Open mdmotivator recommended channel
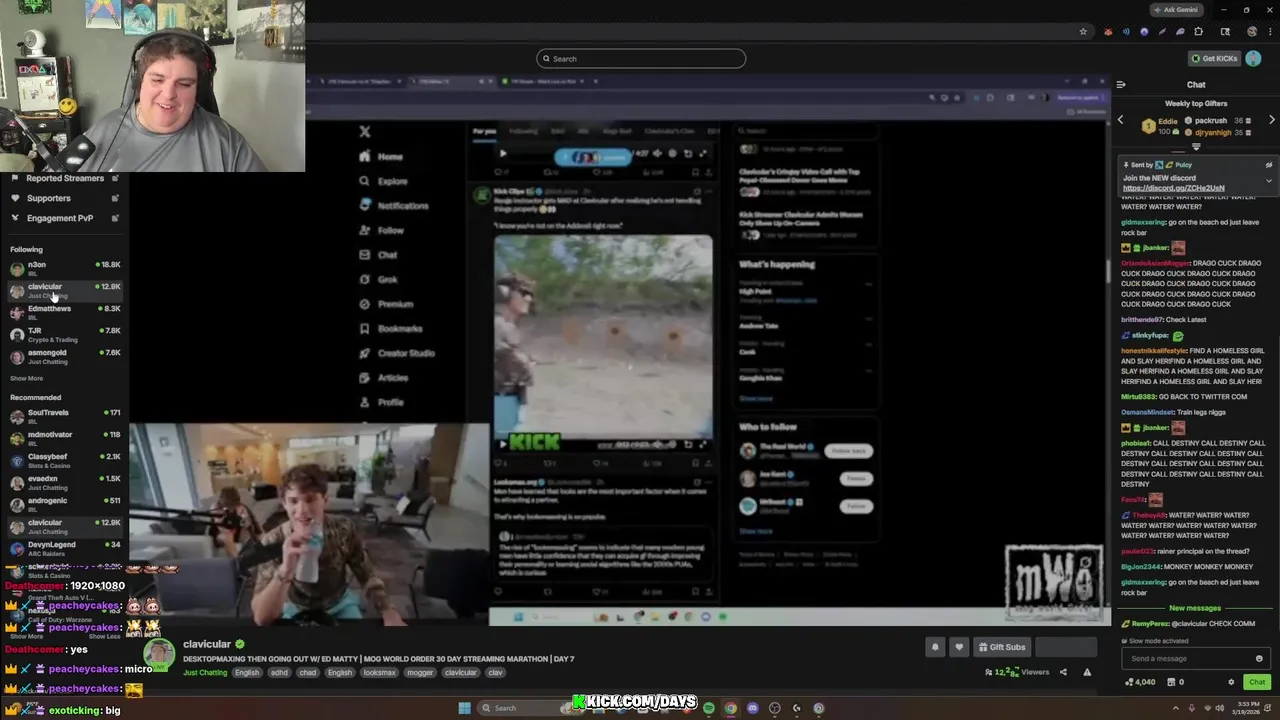1280x720 pixels. 64,438
